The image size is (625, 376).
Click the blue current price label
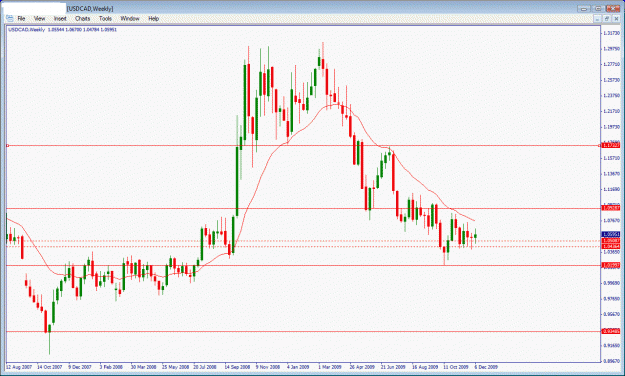tap(611, 234)
